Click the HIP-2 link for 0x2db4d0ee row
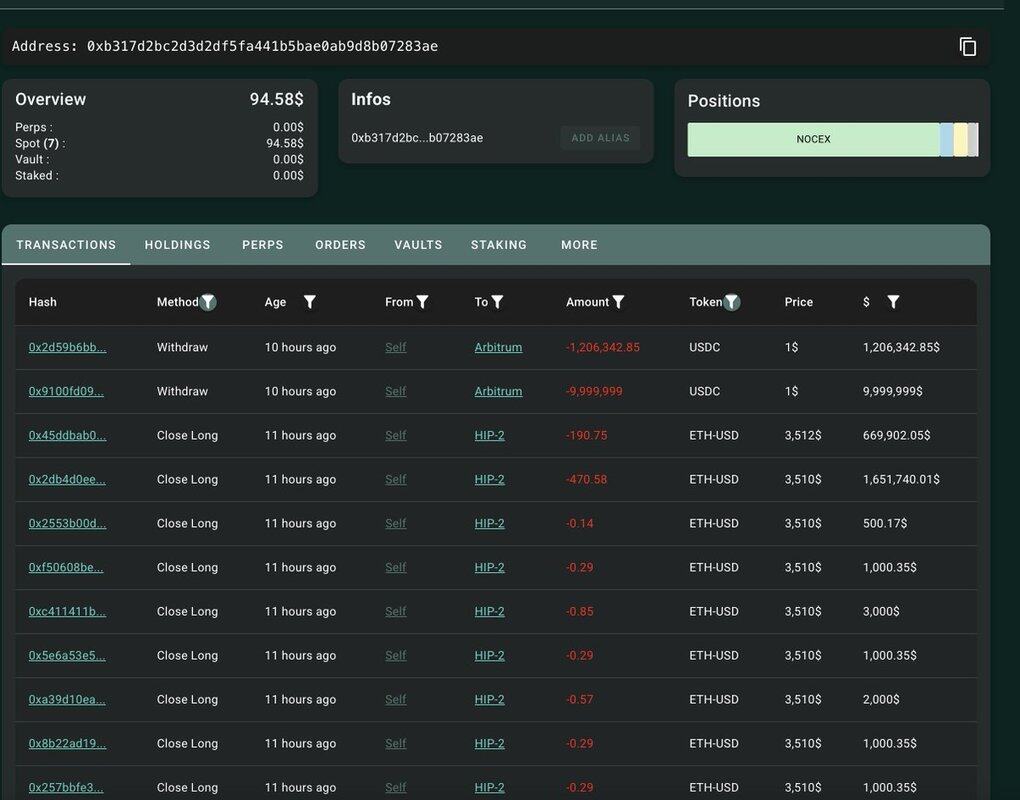The width and height of the screenshot is (1020, 800). [x=489, y=479]
